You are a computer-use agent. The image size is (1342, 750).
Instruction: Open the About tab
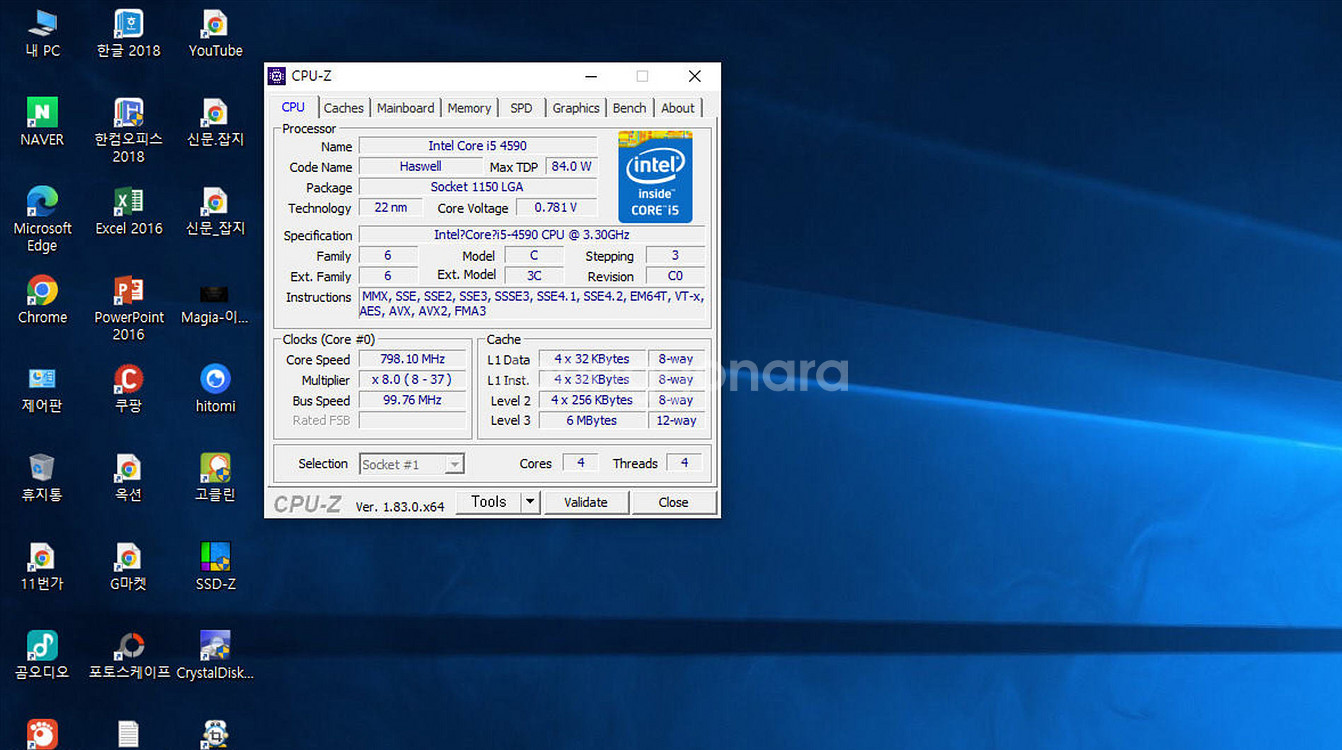tap(678, 108)
